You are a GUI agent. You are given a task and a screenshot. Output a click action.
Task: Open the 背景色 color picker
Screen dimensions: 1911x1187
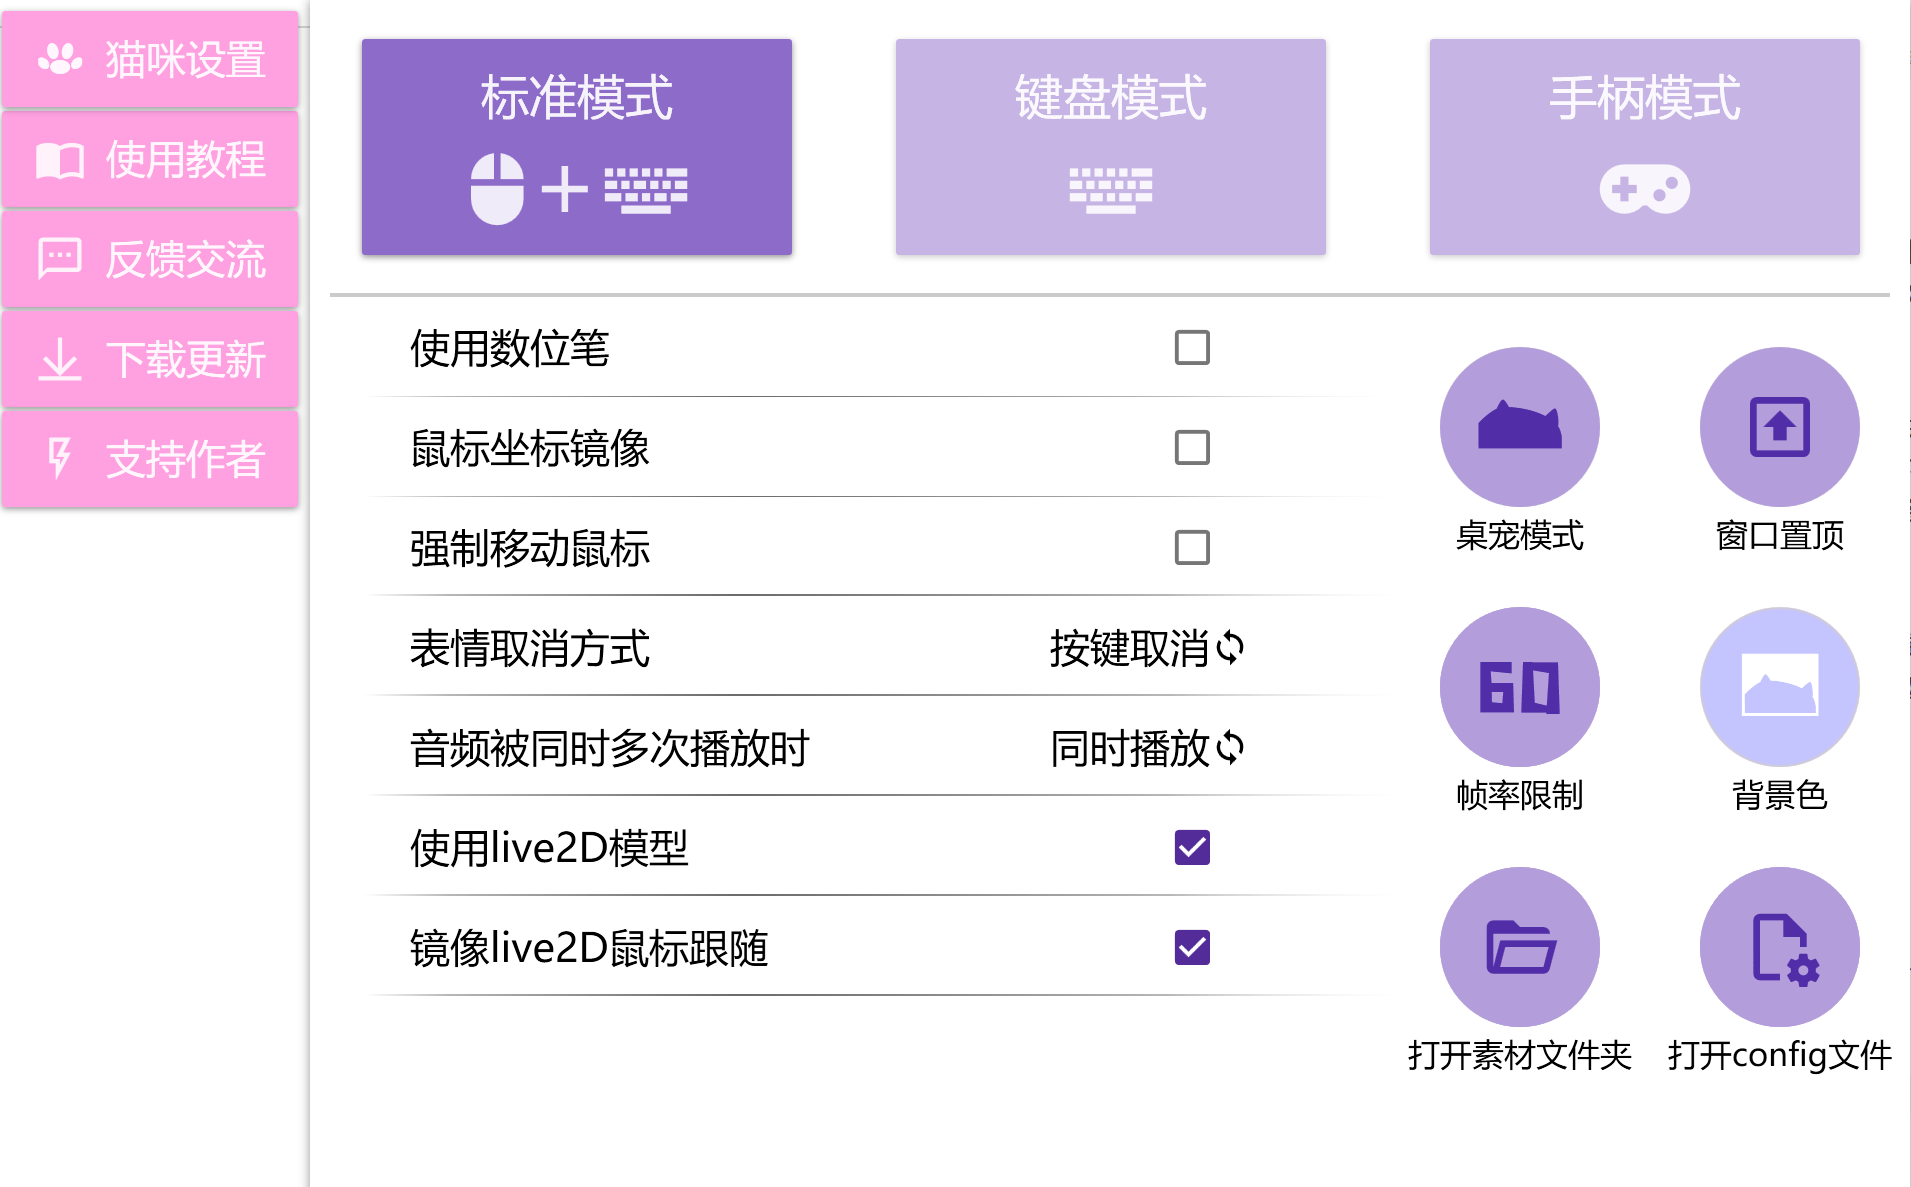[x=1779, y=685]
